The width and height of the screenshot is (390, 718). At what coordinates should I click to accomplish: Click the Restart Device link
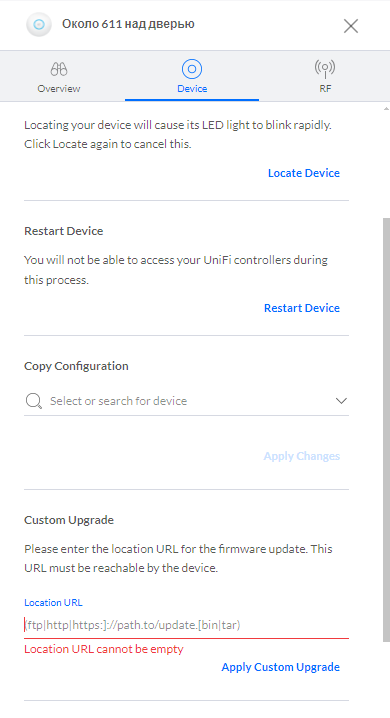point(302,308)
